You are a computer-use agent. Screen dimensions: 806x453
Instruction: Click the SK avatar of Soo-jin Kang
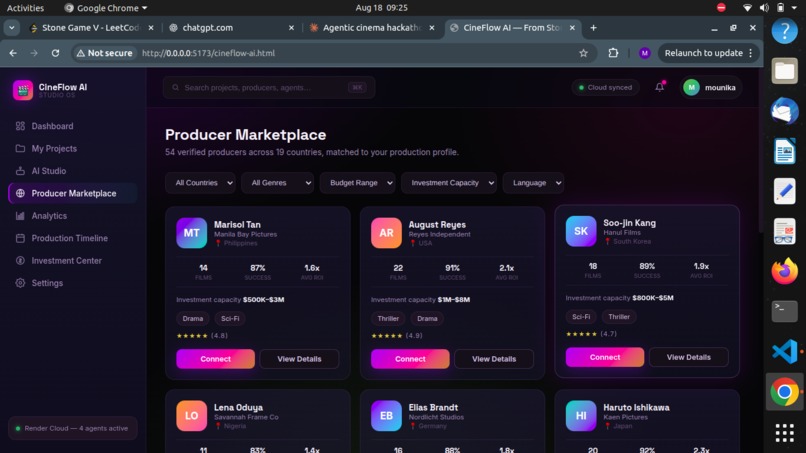[581, 231]
